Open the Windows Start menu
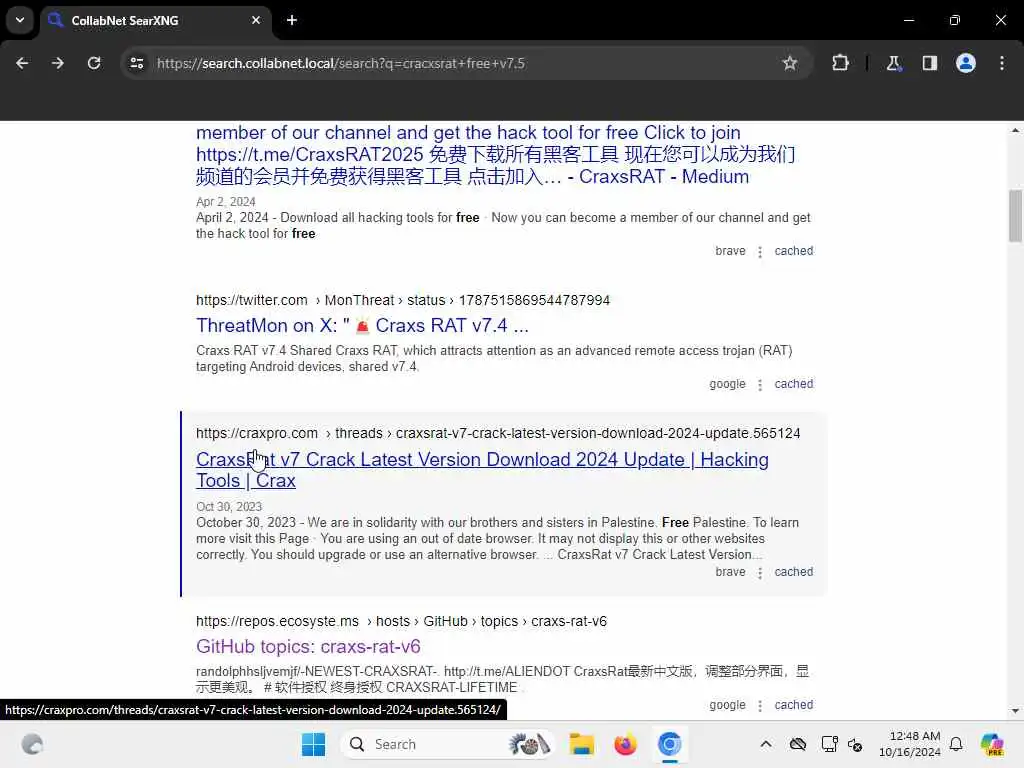The image size is (1024, 768). click(x=313, y=744)
